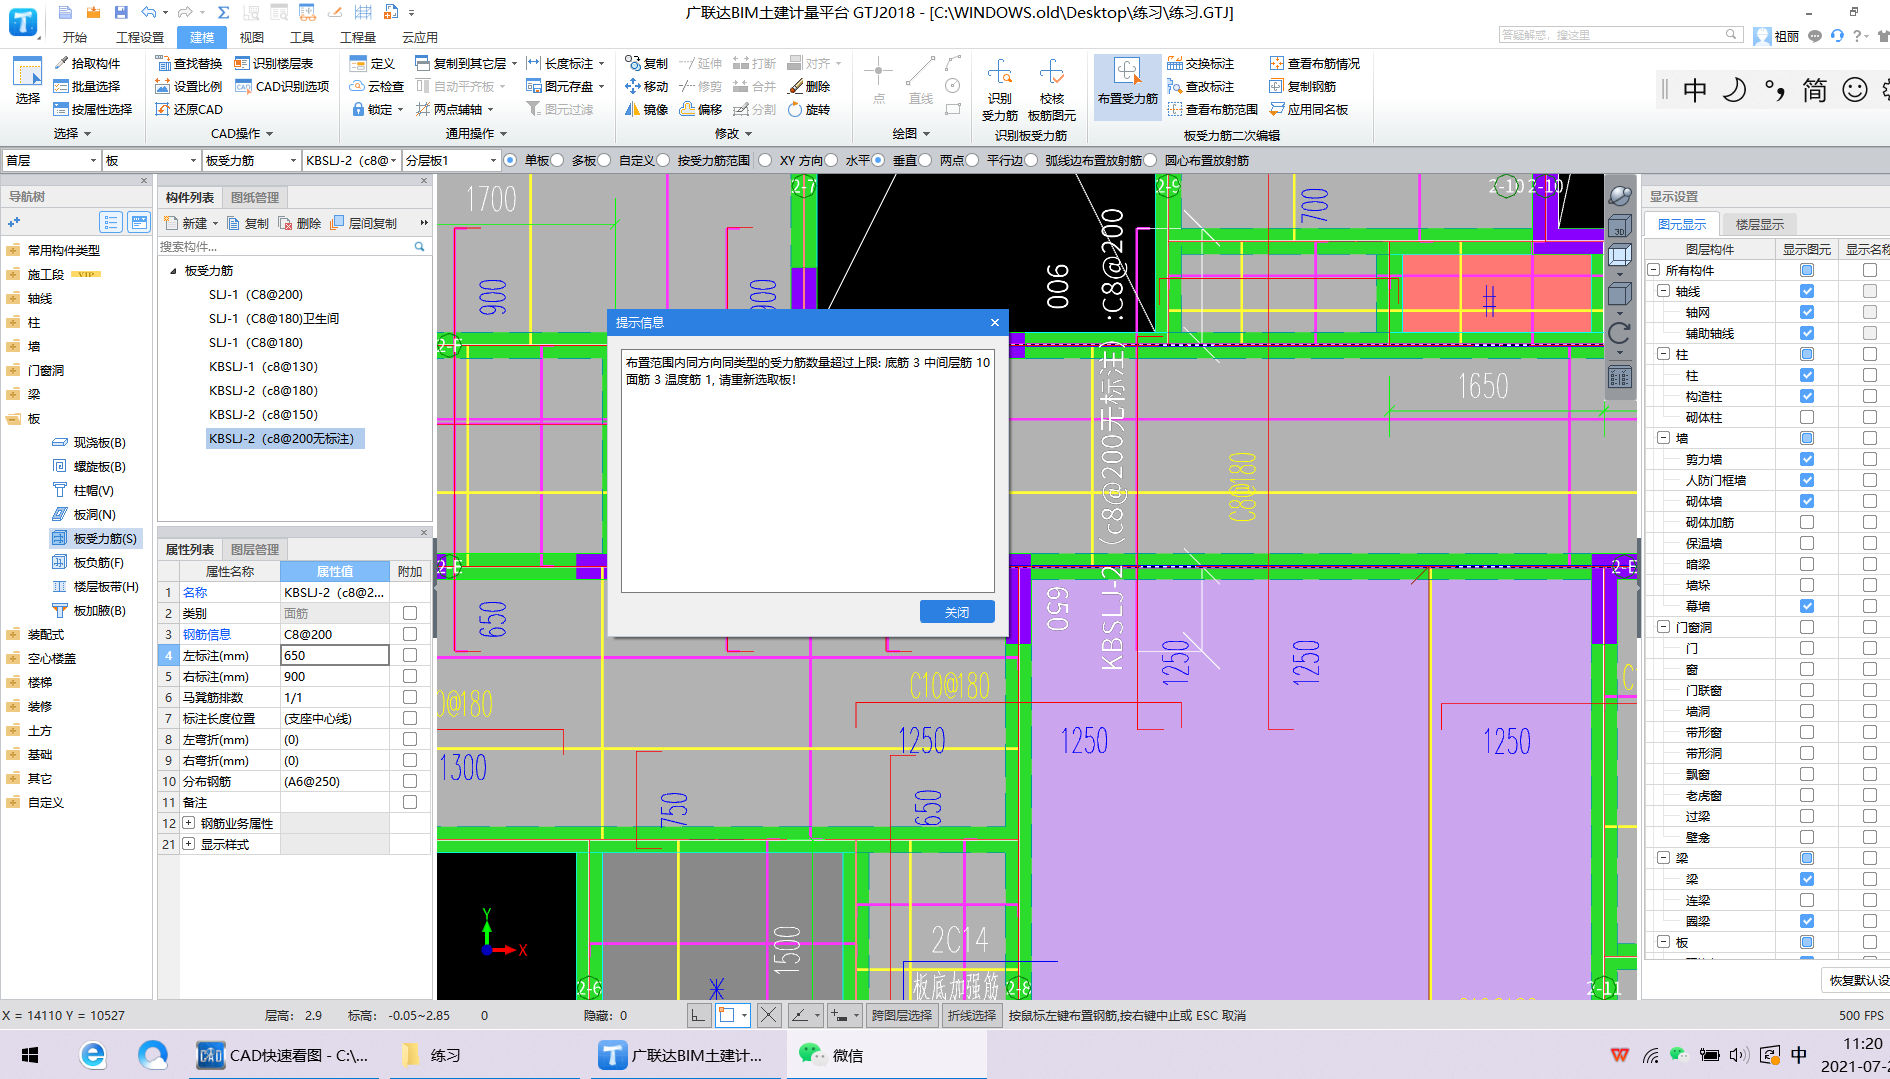1890x1079 pixels.
Task: Click 关闭 button in prompt dialog
Action: tap(956, 612)
